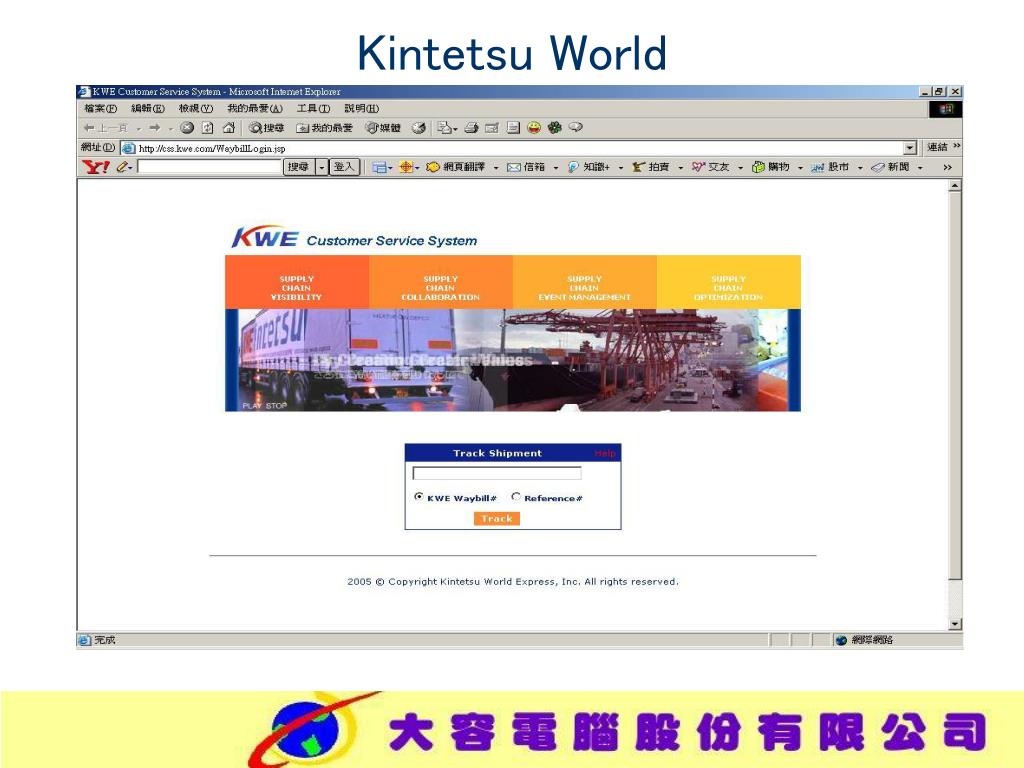The width and height of the screenshot is (1024, 768).
Task: Expand the 網頁翻譯 dropdown arrow
Action: pyautogui.click(x=496, y=168)
